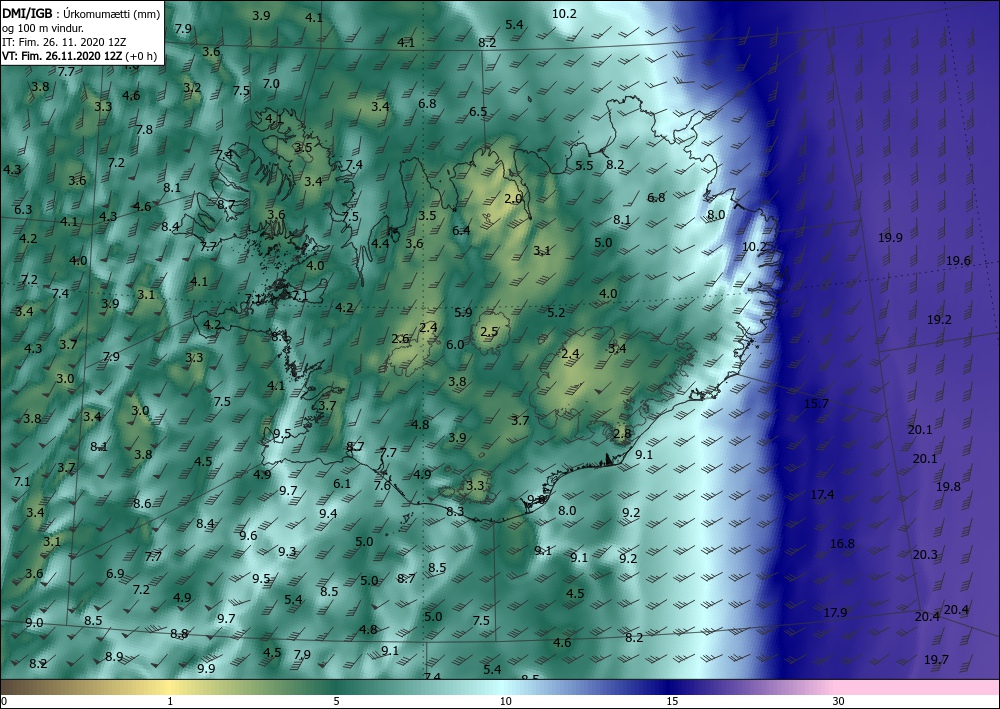Click the 2.6 value in central Iceland
1000x709 pixels.
point(401,339)
